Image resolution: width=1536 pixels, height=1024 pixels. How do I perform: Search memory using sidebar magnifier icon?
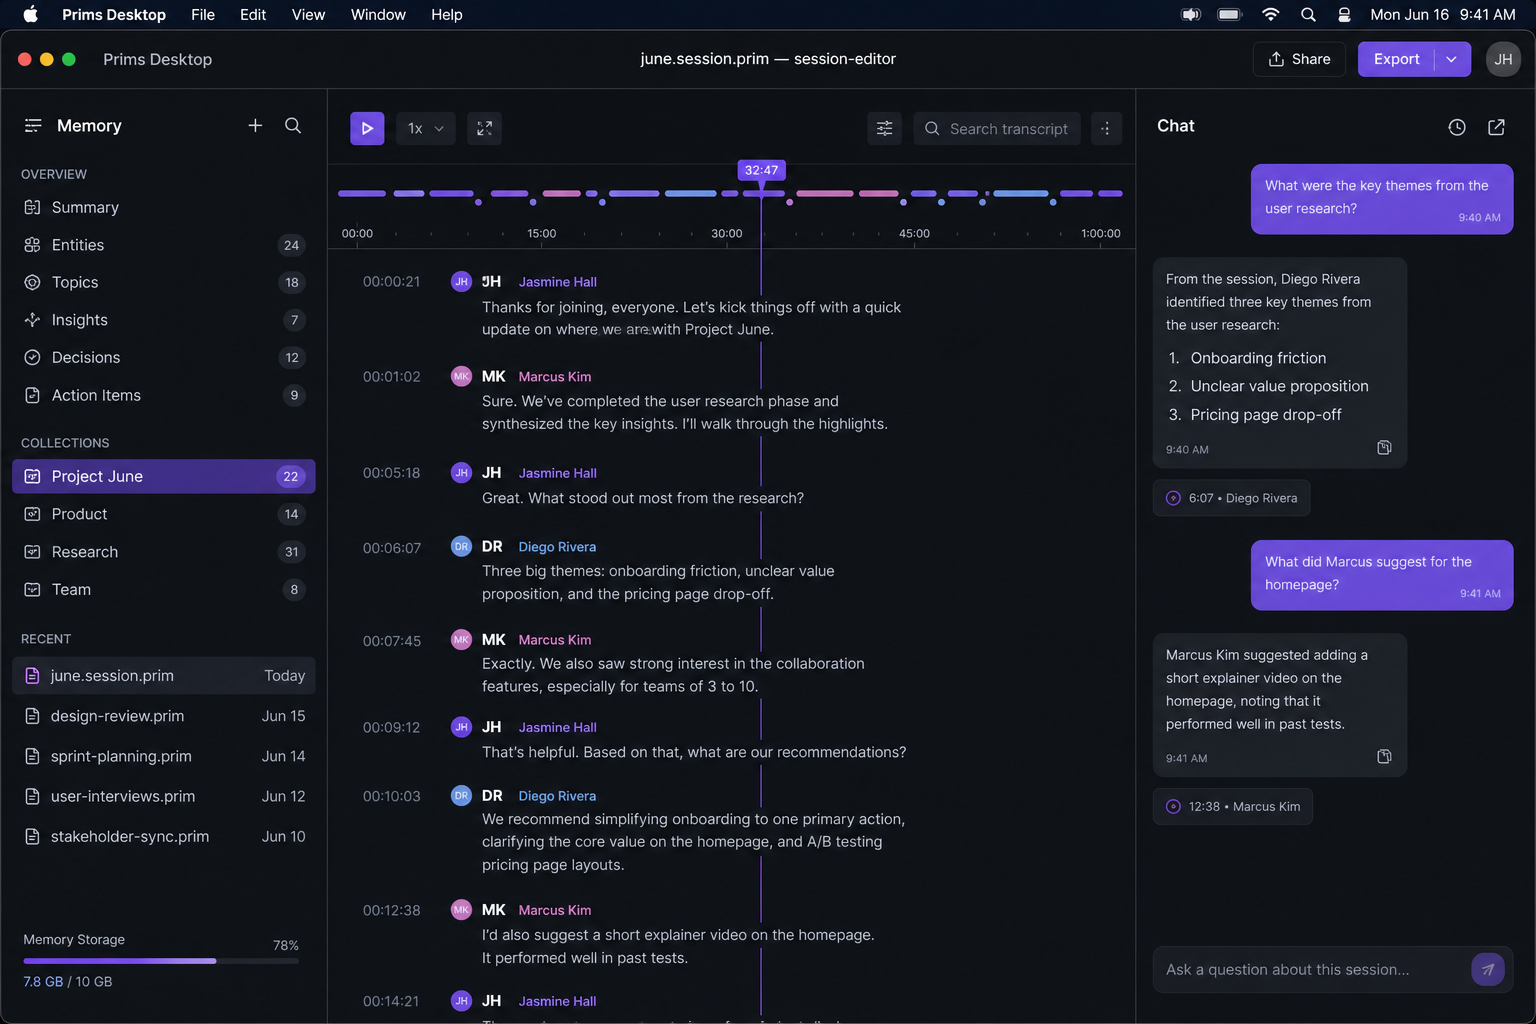click(293, 125)
